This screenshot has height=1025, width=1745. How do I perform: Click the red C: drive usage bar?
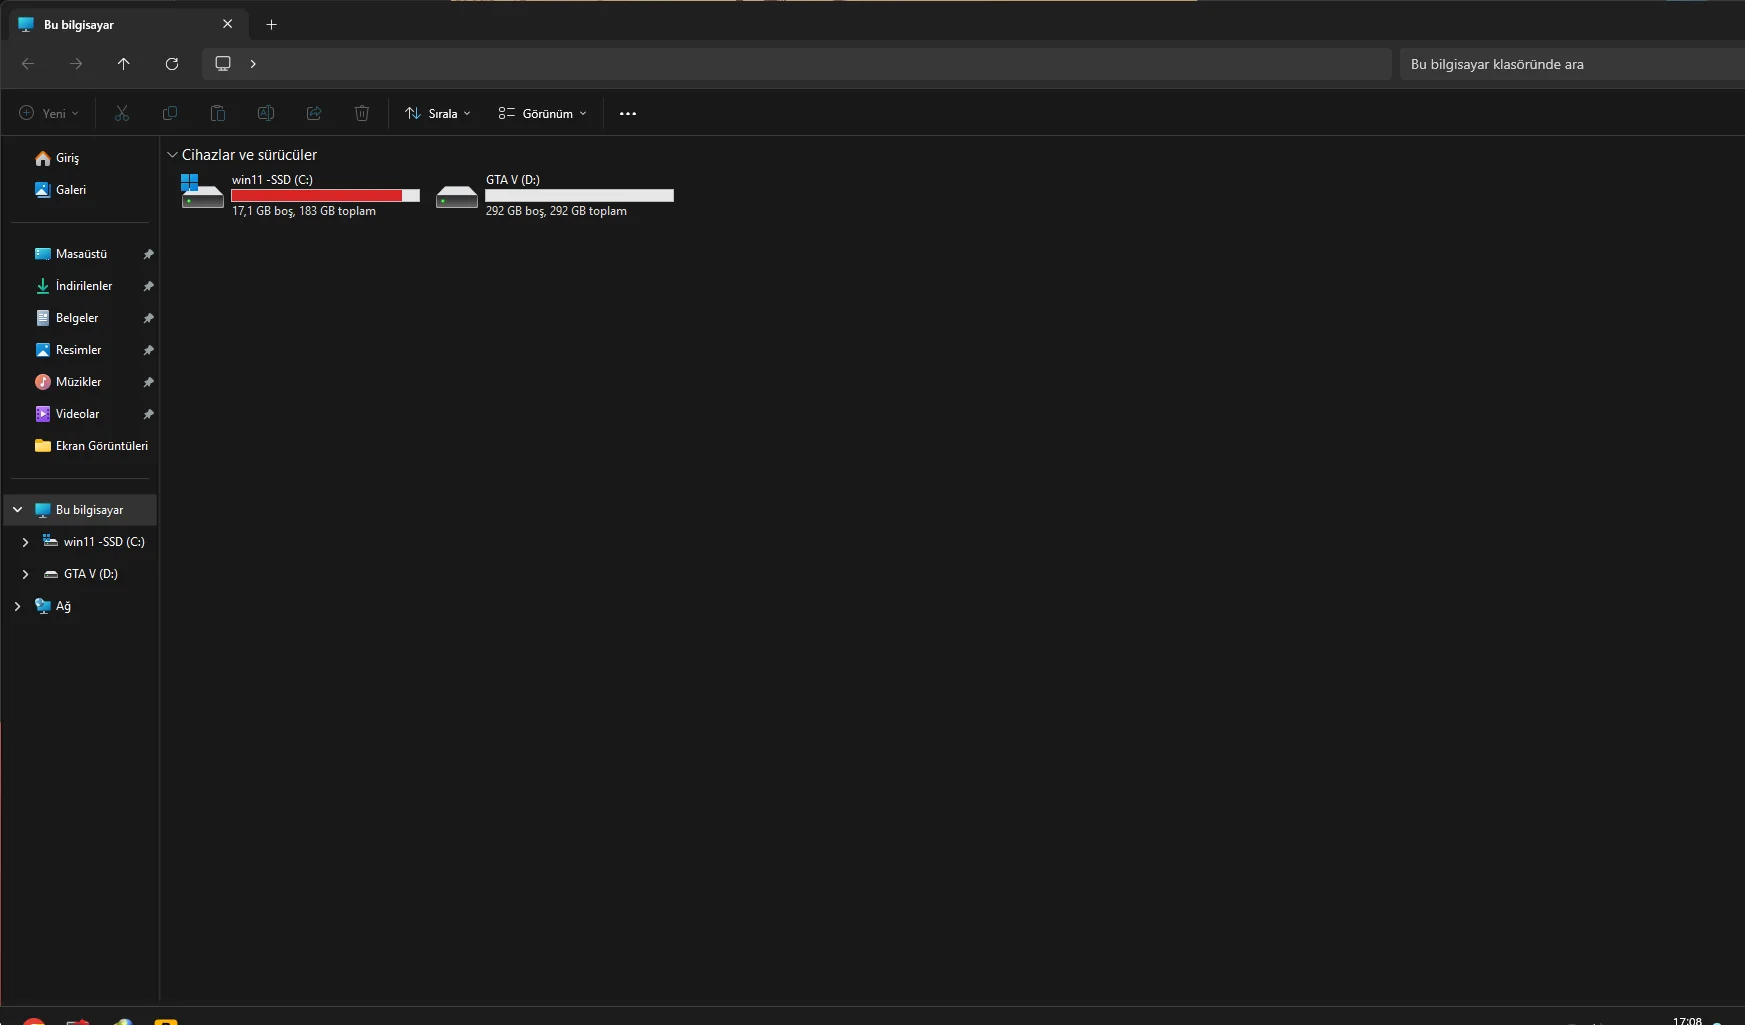(325, 196)
